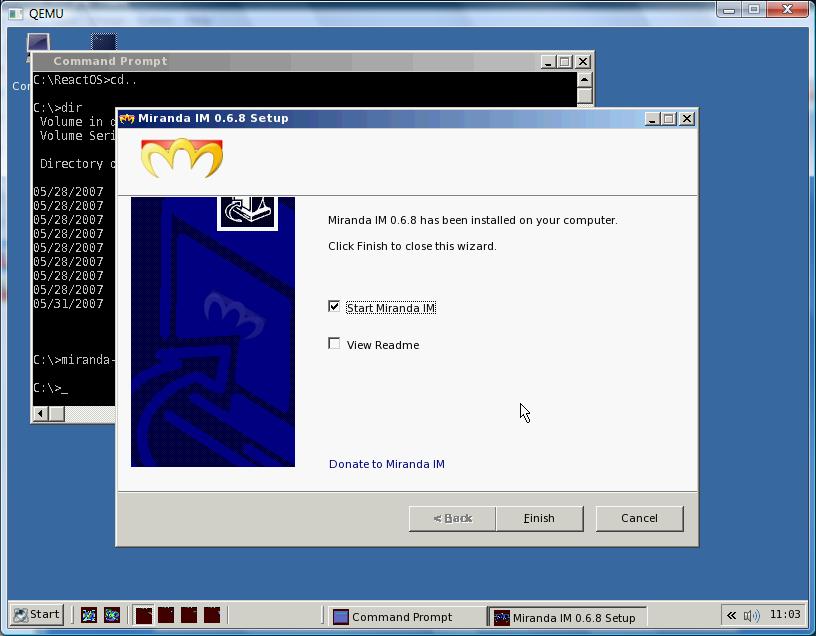The image size is (816, 636).
Task: Click the clock in system tray
Action: click(785, 615)
